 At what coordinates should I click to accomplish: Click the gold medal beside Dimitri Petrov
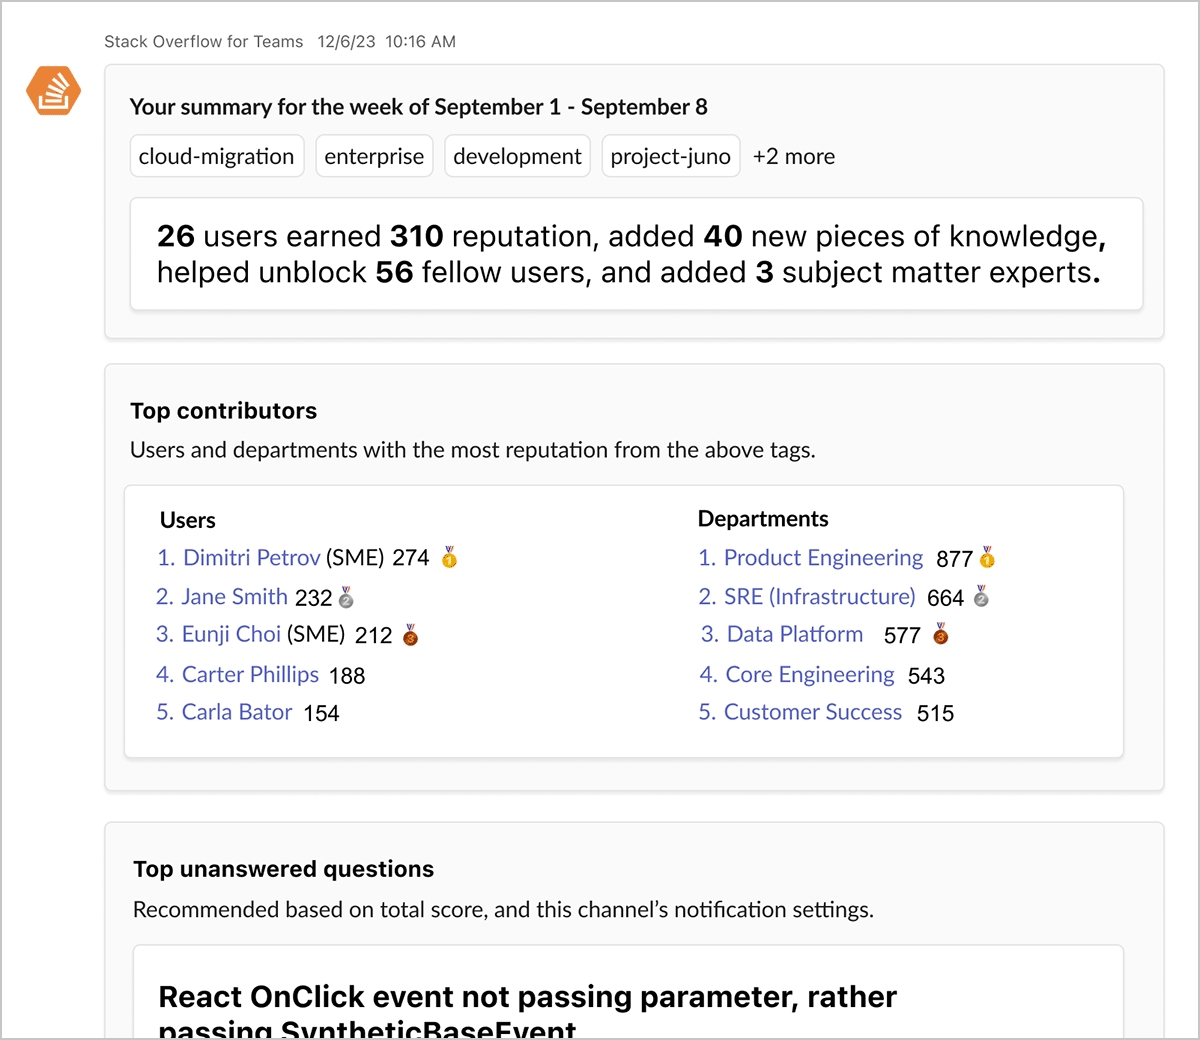pos(450,557)
